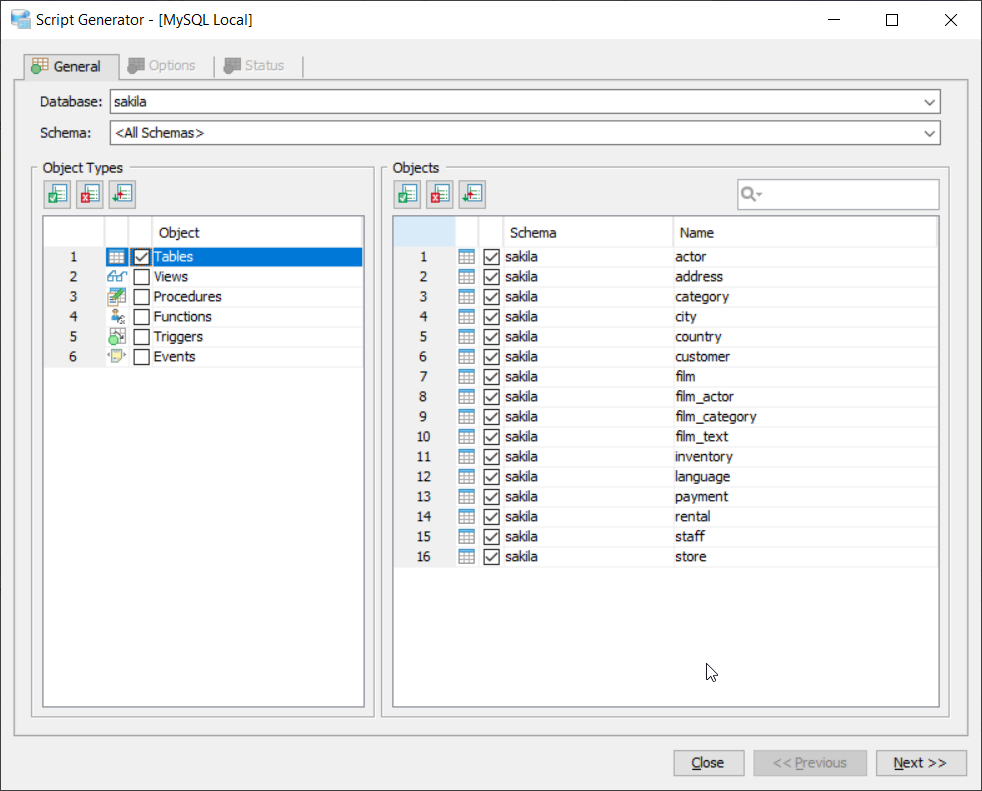The width and height of the screenshot is (982, 791).
Task: Click Unselect All icon in Object Types
Action: pos(89,195)
